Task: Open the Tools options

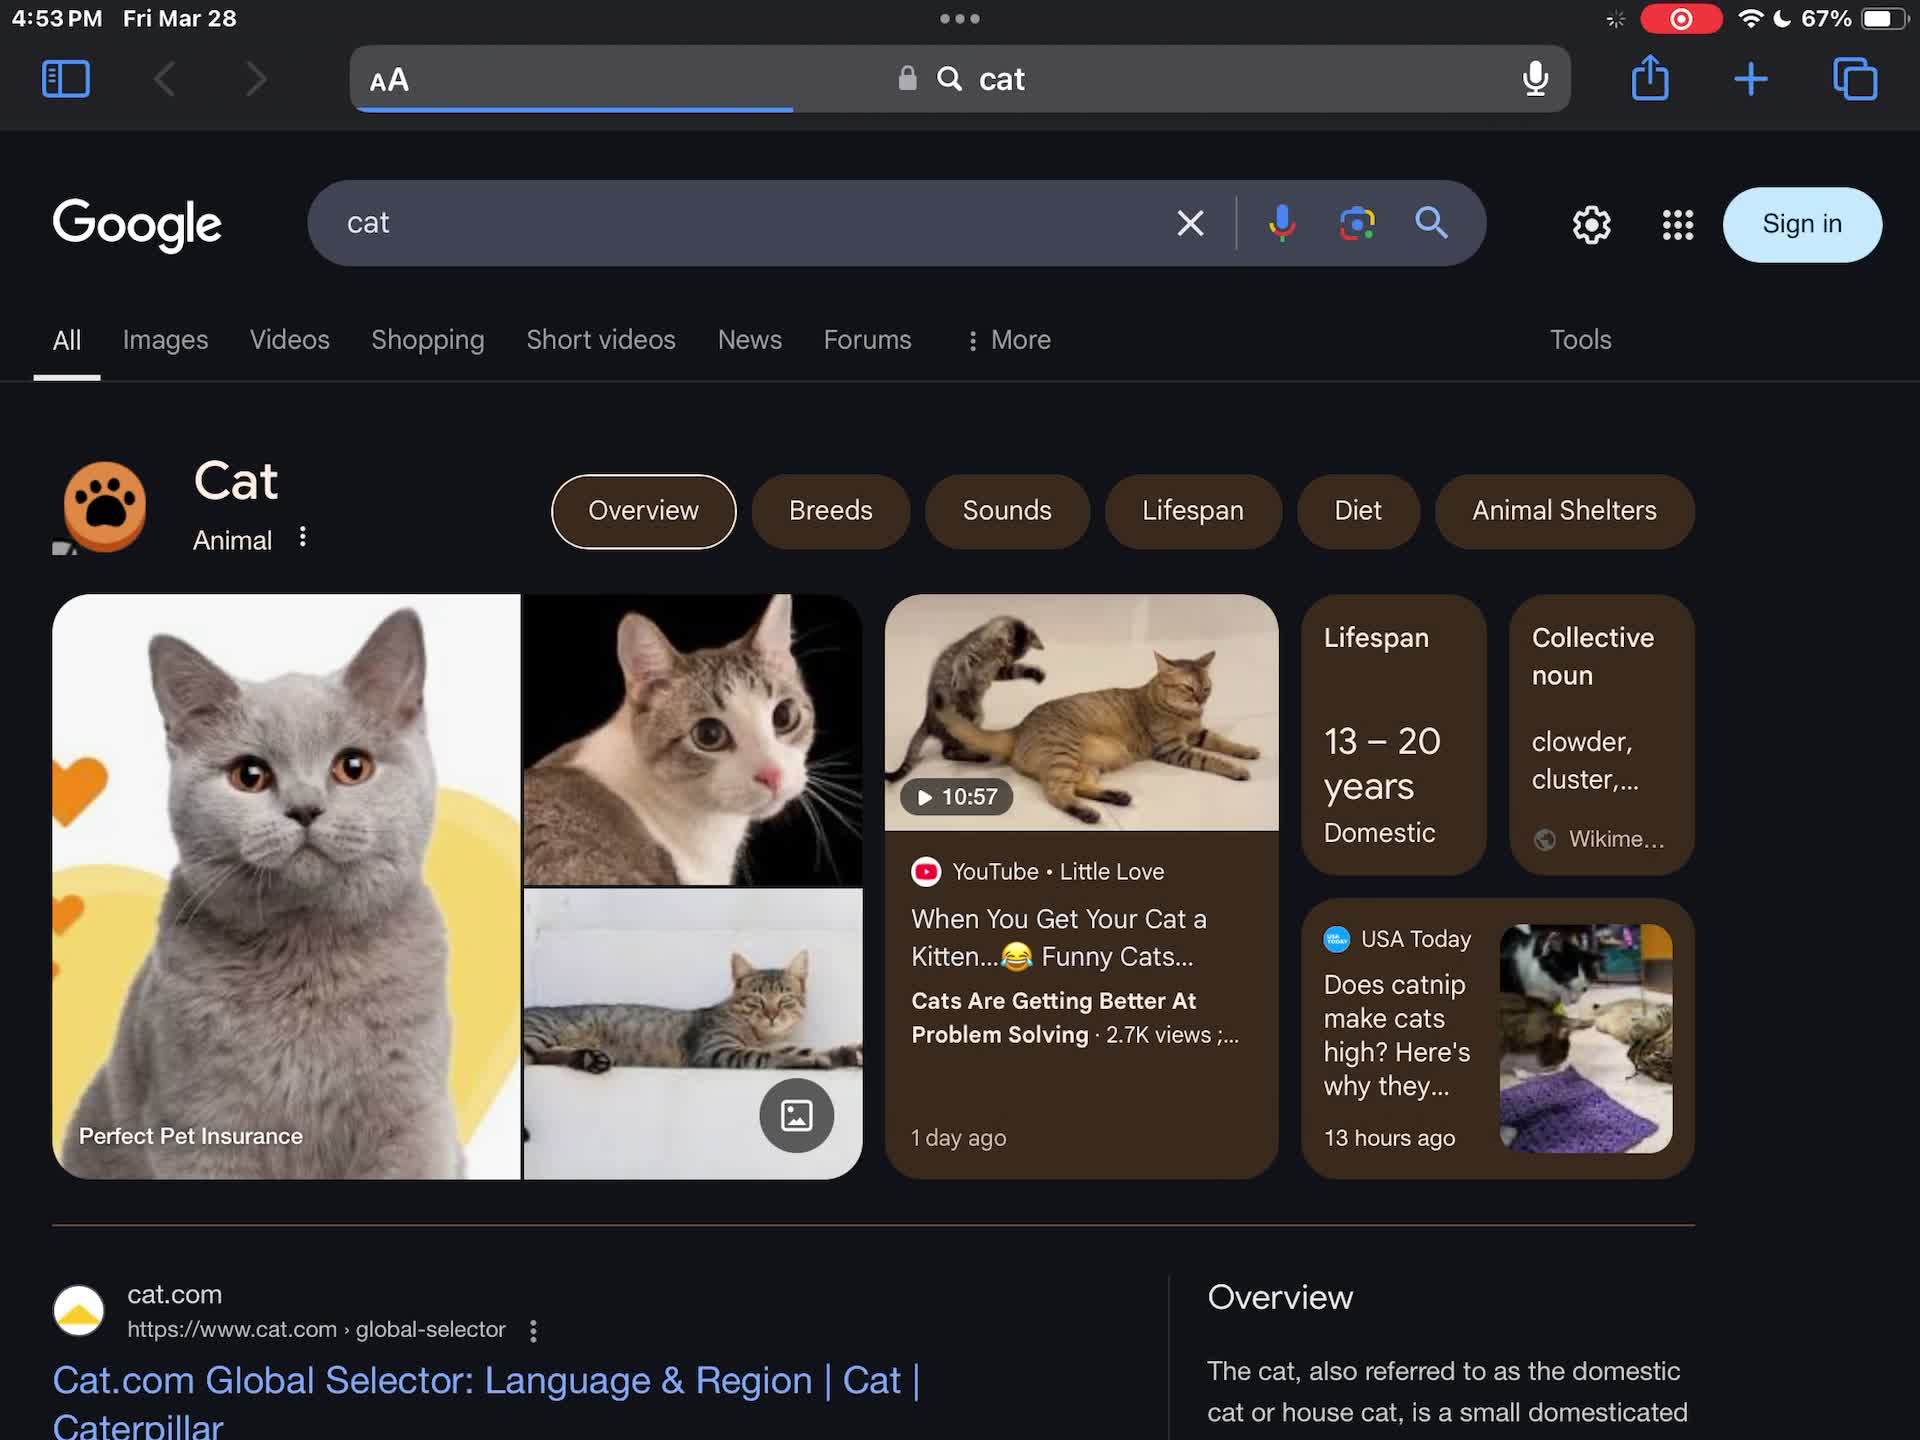Action: [1580, 340]
